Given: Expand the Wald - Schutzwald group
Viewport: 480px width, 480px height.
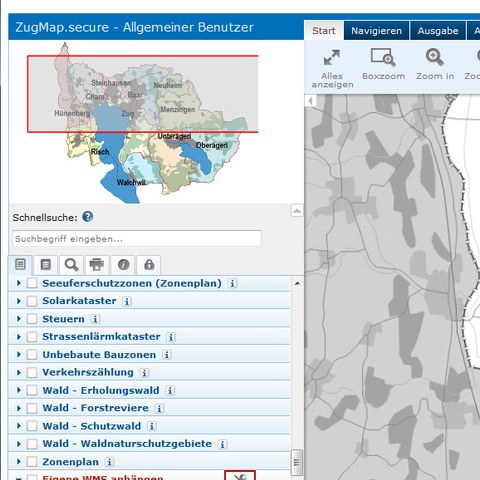Looking at the screenshot, I should point(19,426).
